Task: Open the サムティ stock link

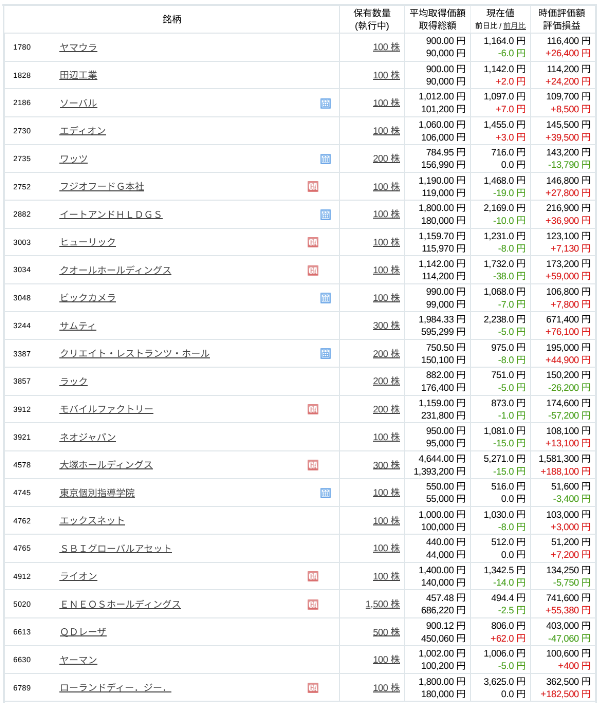Action: 78,326
